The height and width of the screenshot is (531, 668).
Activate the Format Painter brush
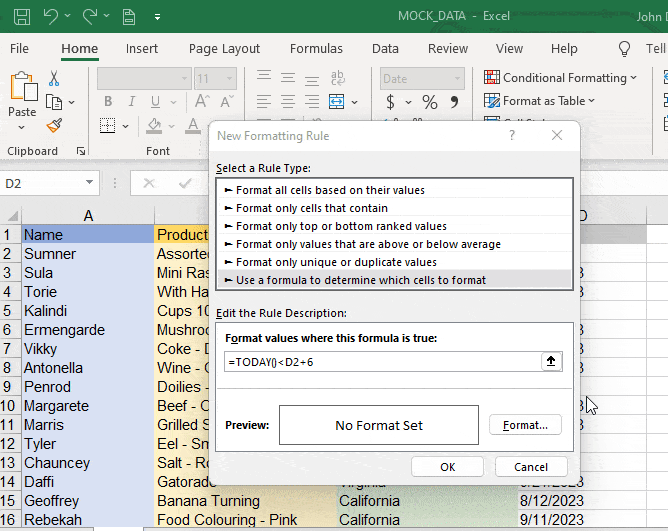pyautogui.click(x=55, y=126)
